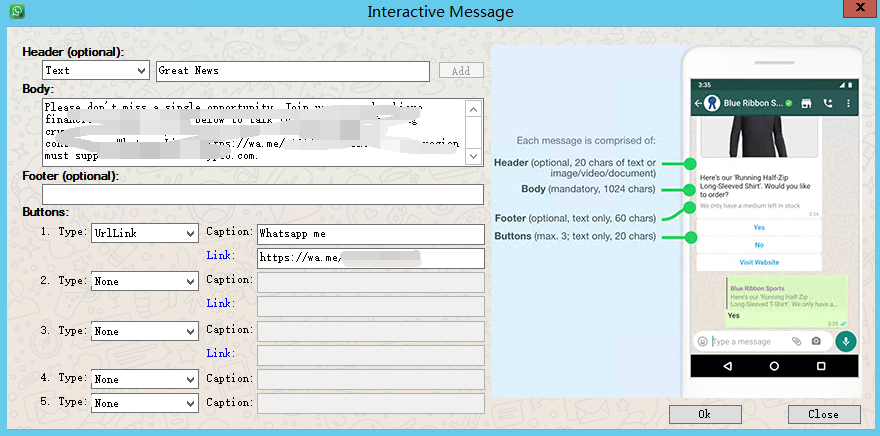
Task: Open button 3 Type dropdown
Action: coord(145,331)
